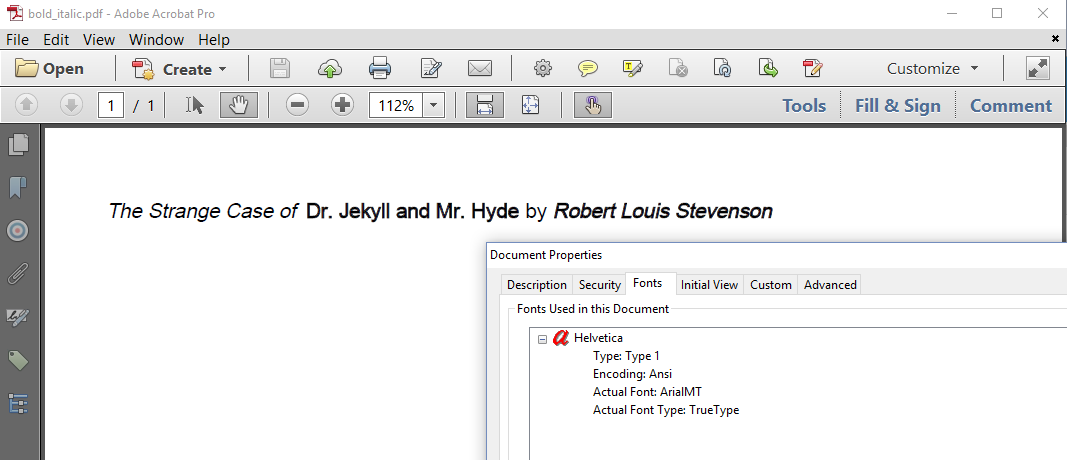Open the Help menu

tap(214, 39)
